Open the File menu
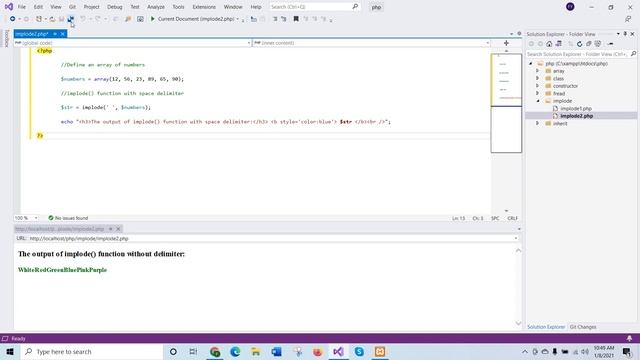This screenshot has height=360, width=640. 22,7
